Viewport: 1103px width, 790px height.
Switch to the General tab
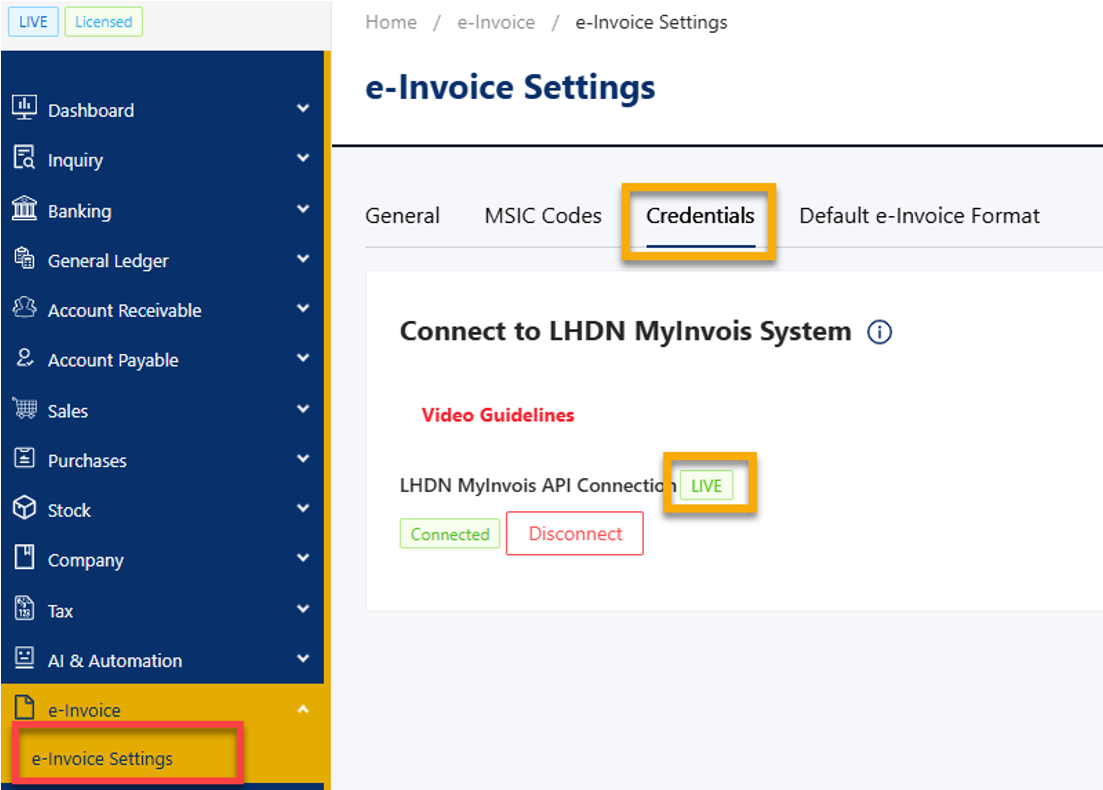(x=402, y=215)
